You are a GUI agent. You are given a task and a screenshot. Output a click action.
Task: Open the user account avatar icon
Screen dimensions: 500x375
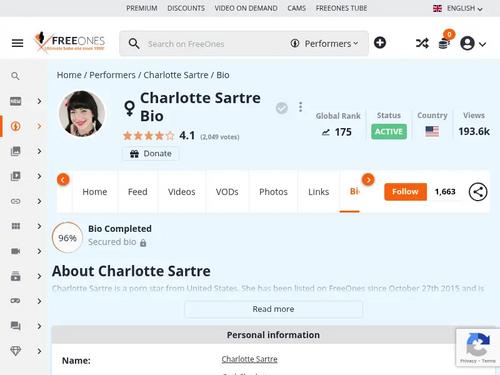(467, 43)
